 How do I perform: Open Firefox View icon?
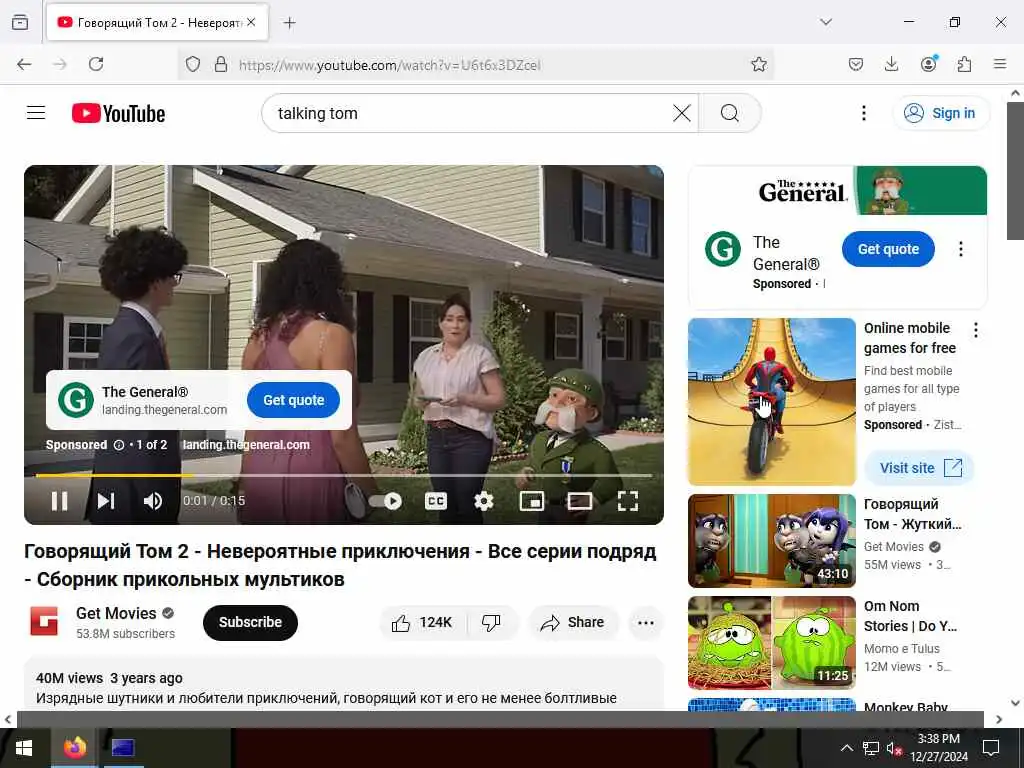[20, 22]
